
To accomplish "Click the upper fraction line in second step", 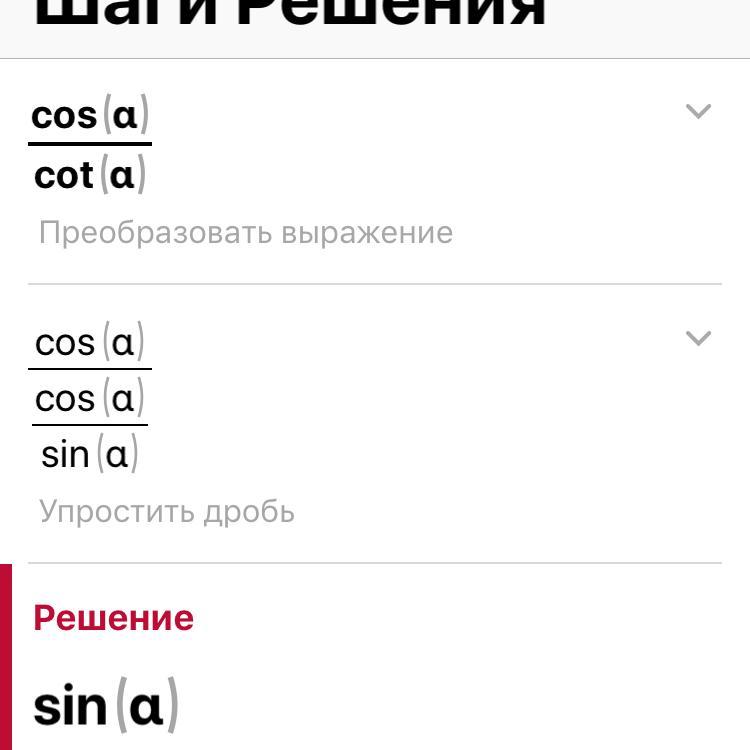I will point(90,370).
